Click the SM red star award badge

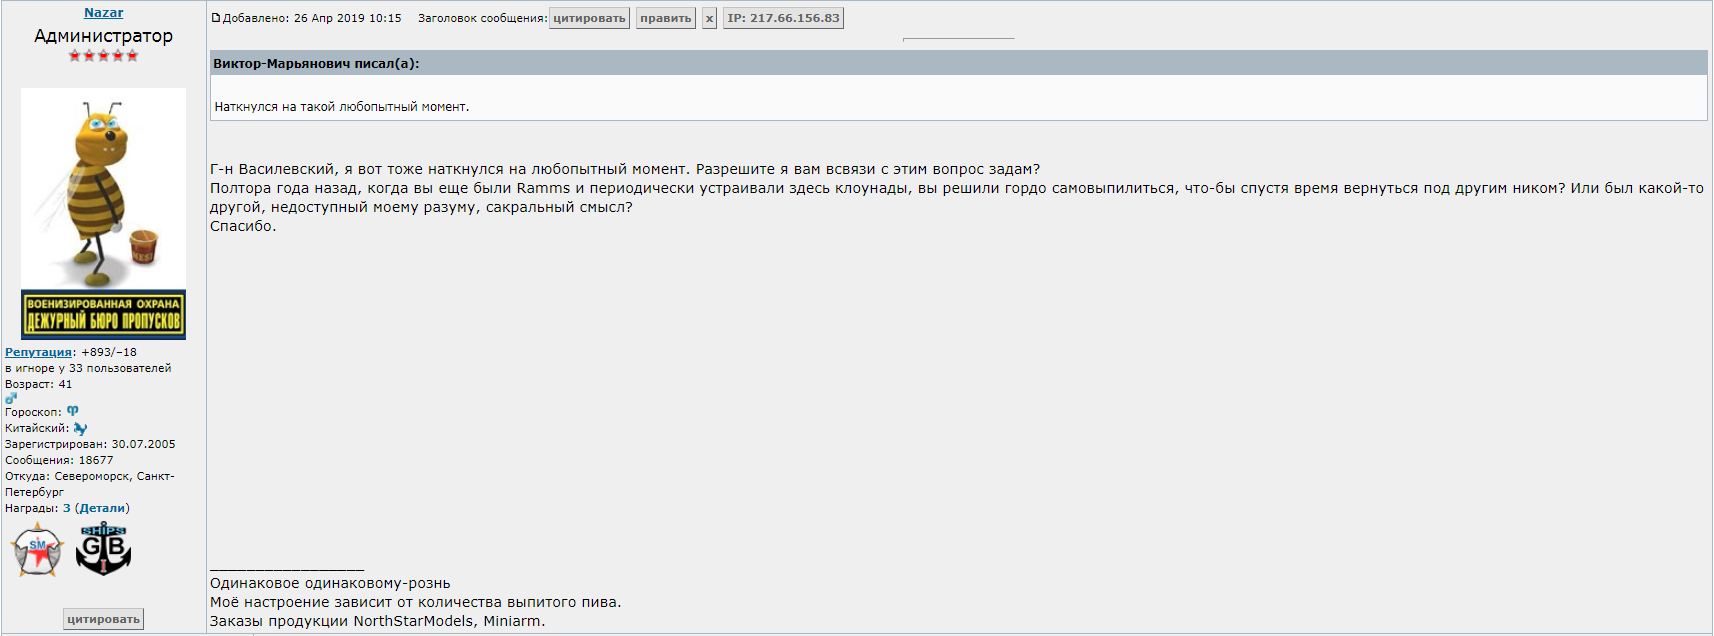(x=37, y=549)
